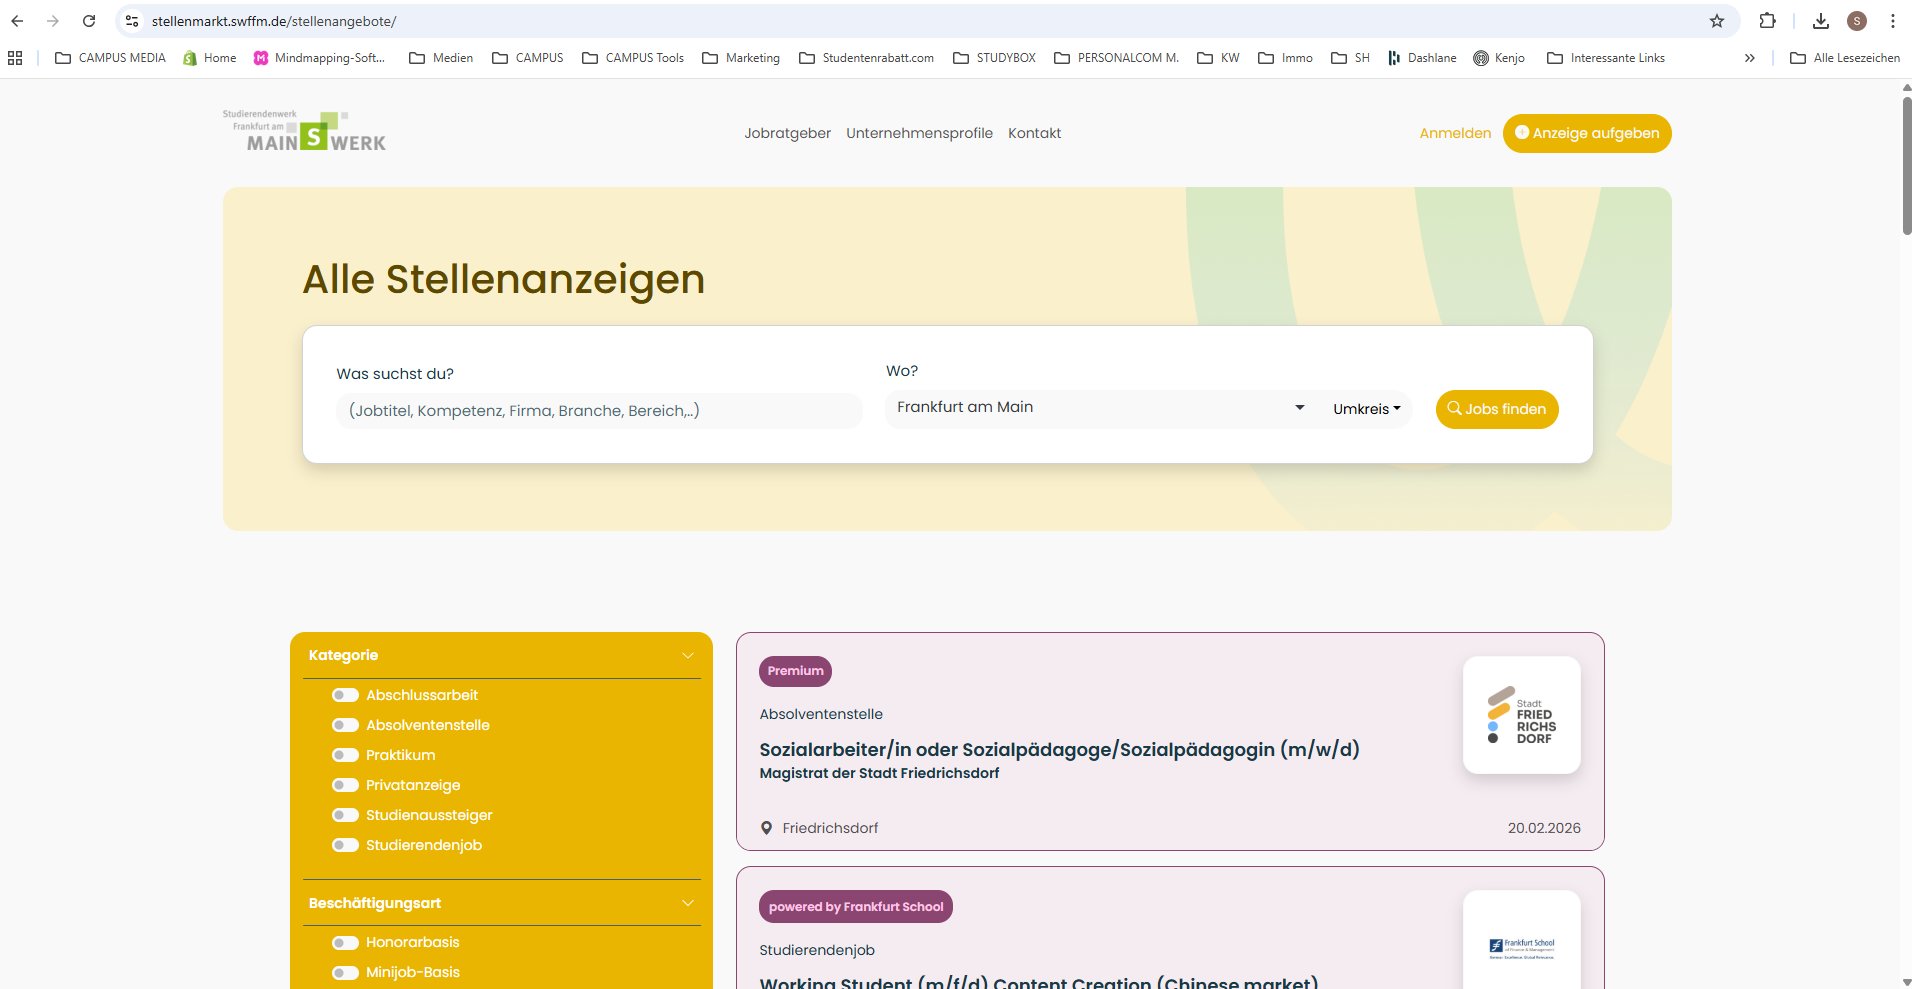Open the Medien bookmark folder
The height and width of the screenshot is (989, 1912).
pyautogui.click(x=441, y=58)
